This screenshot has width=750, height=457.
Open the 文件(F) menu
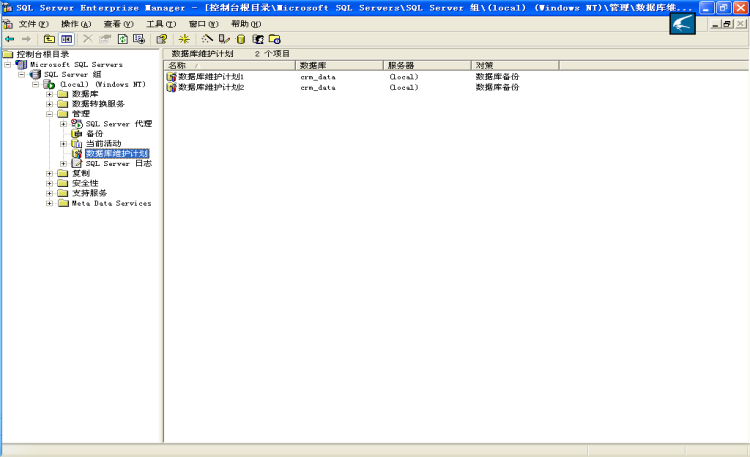pyautogui.click(x=33, y=24)
